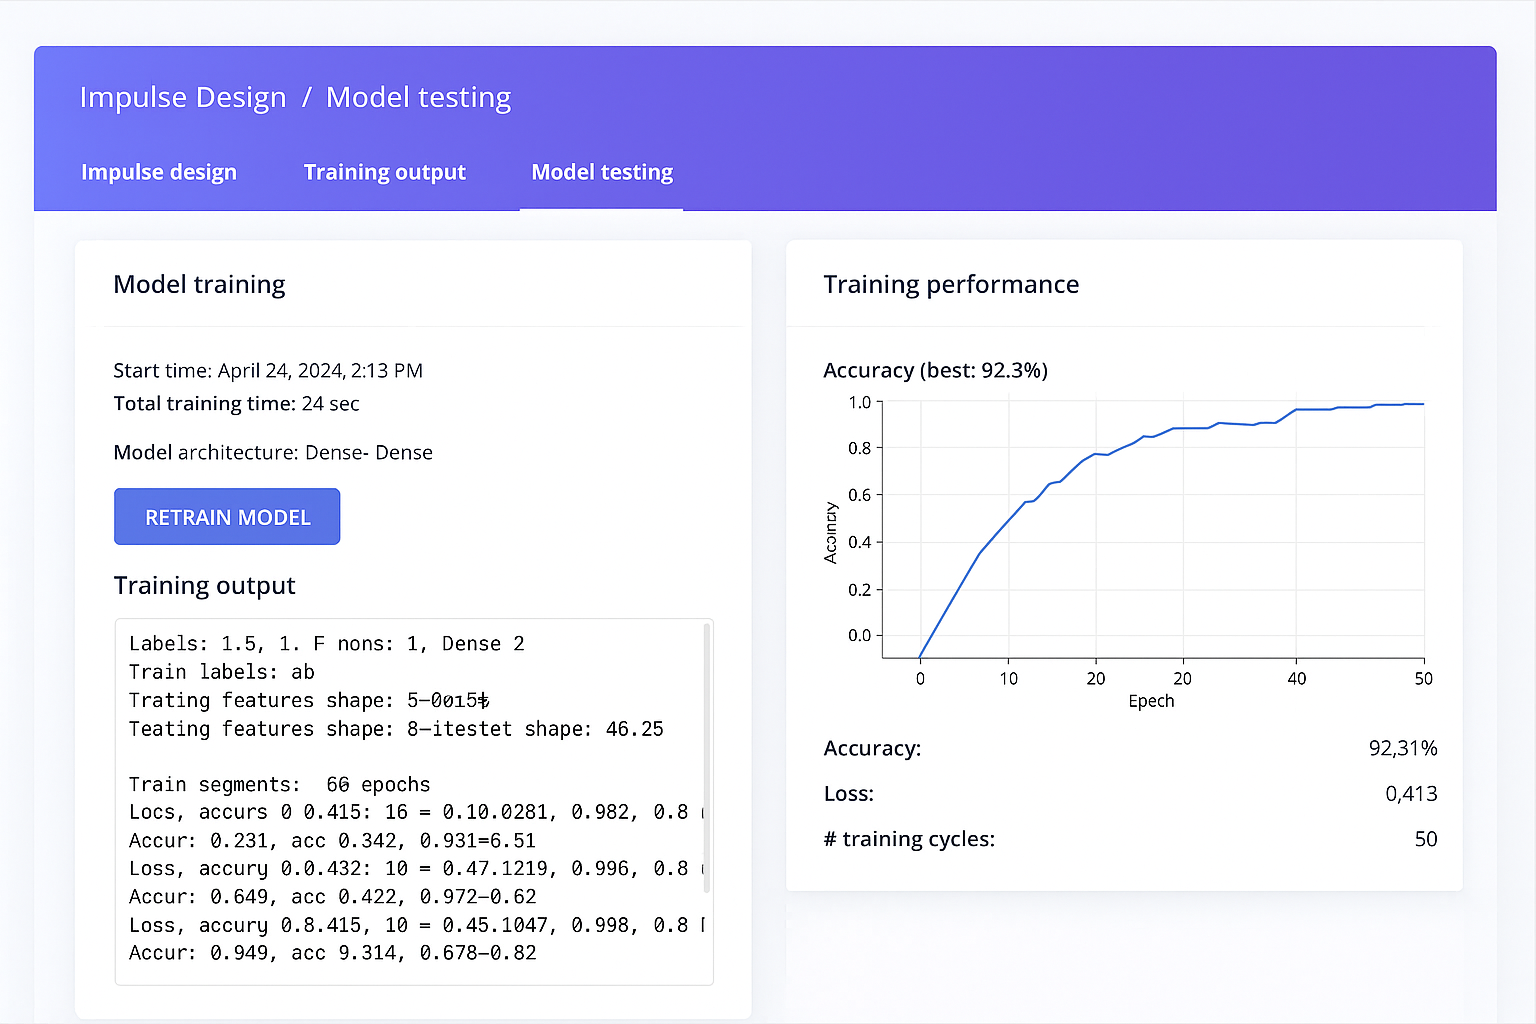Click the Accuracy (best: 92.3%) chart title
1536x1024 pixels.
pyautogui.click(x=935, y=371)
